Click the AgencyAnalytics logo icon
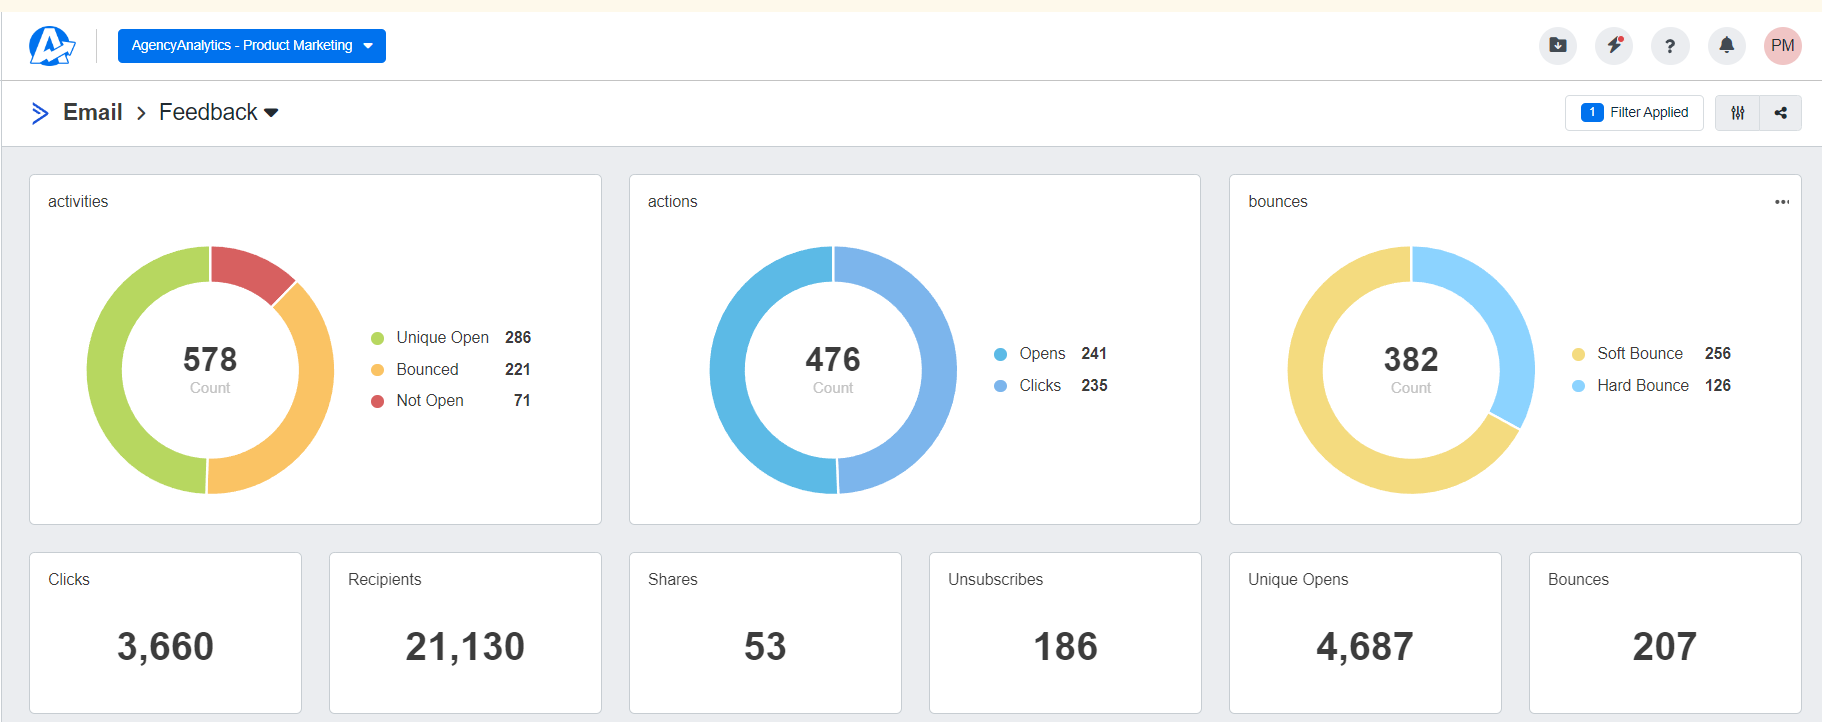 tap(52, 46)
